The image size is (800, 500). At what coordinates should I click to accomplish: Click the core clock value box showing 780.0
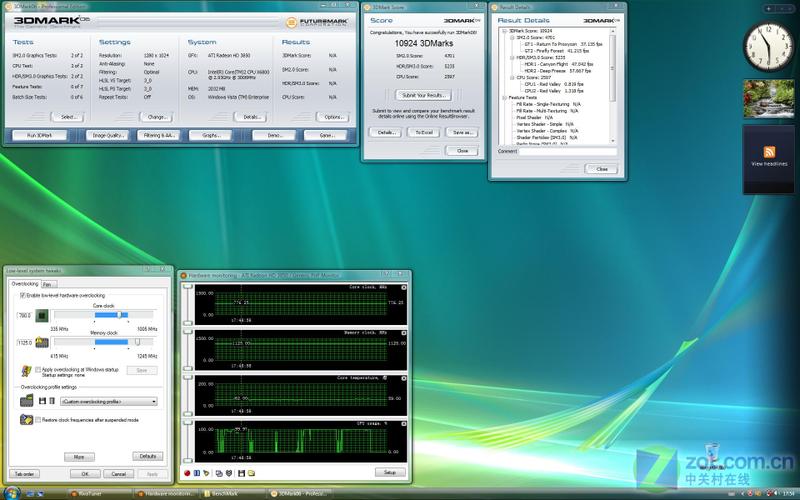[x=24, y=316]
